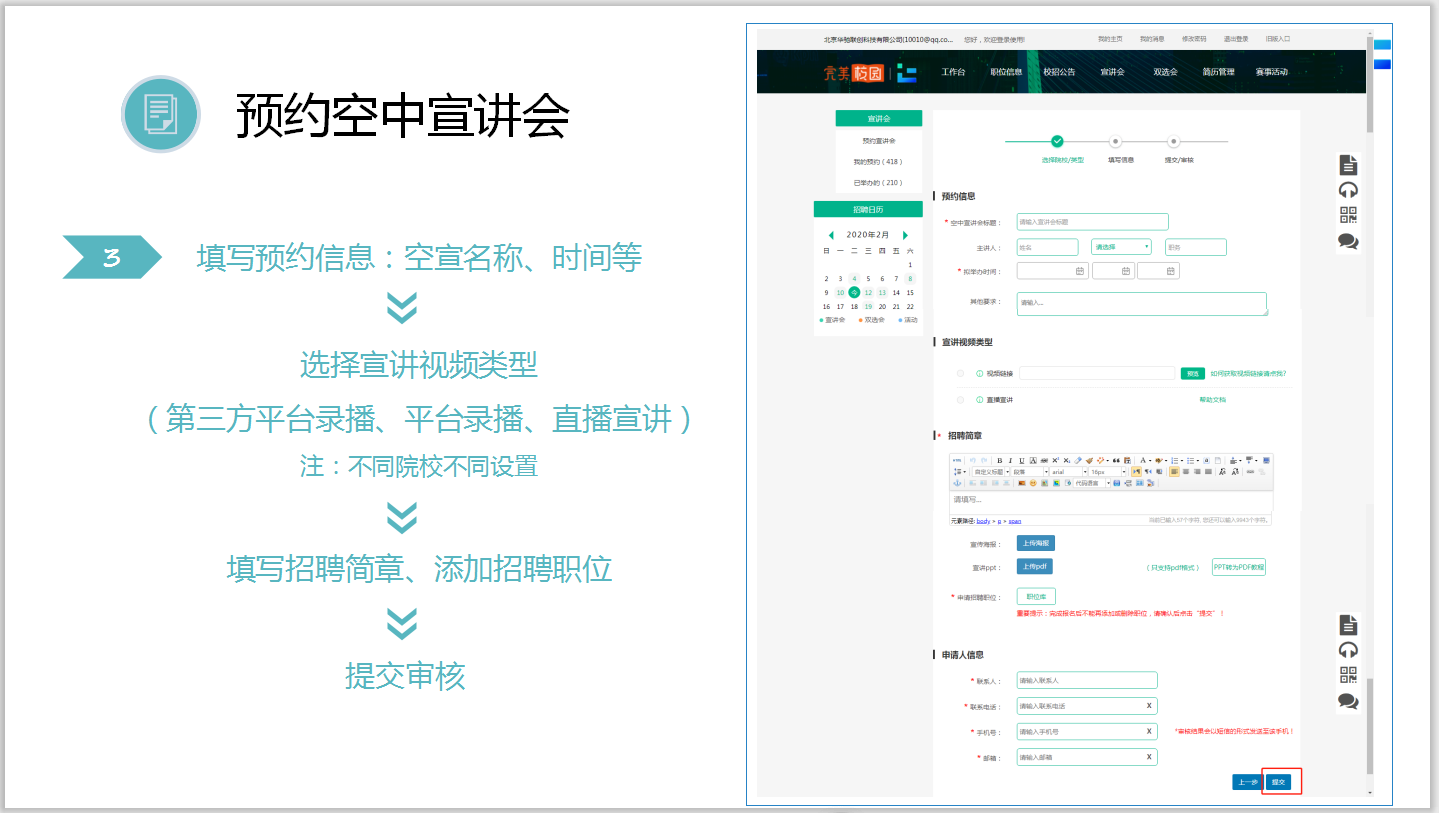Click the lower chat bubbles icon
The image size is (1439, 813).
[x=1348, y=701]
